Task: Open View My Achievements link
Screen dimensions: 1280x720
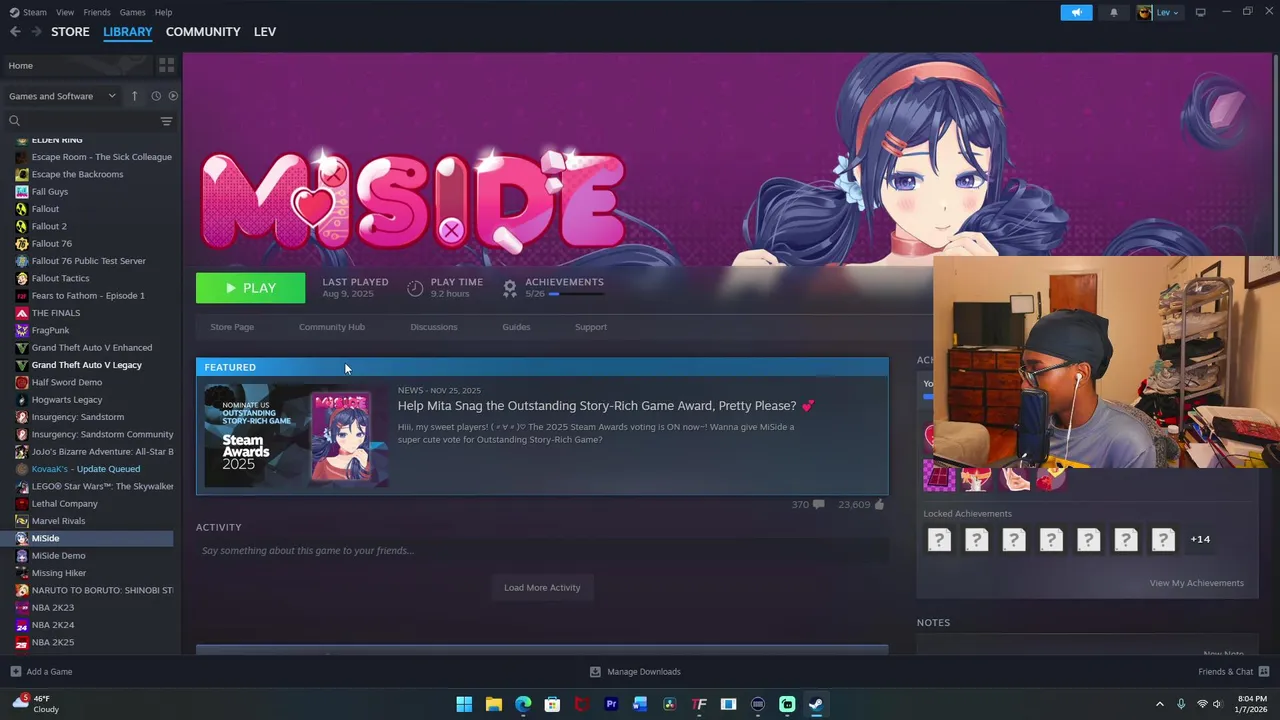Action: coord(1197,583)
